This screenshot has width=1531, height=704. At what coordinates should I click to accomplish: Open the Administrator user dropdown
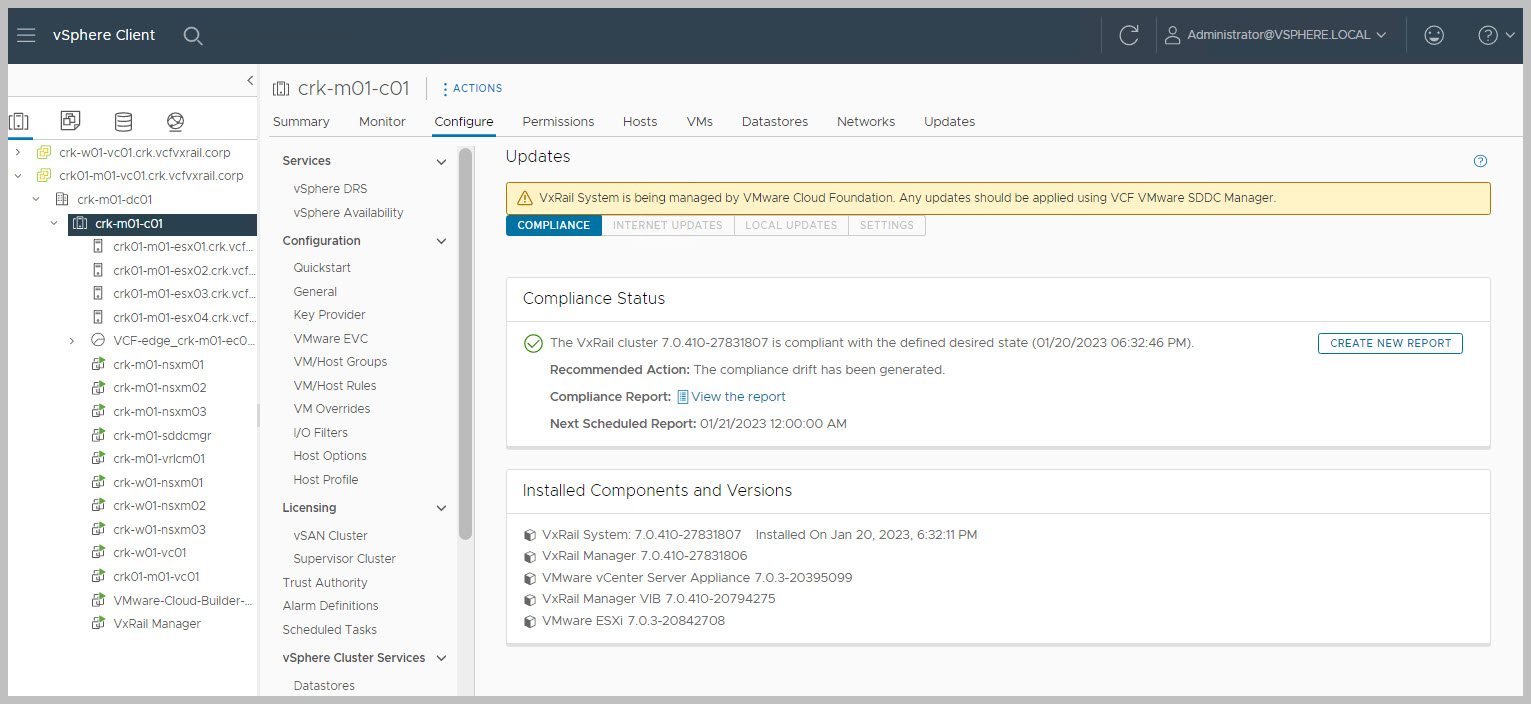[1276, 35]
